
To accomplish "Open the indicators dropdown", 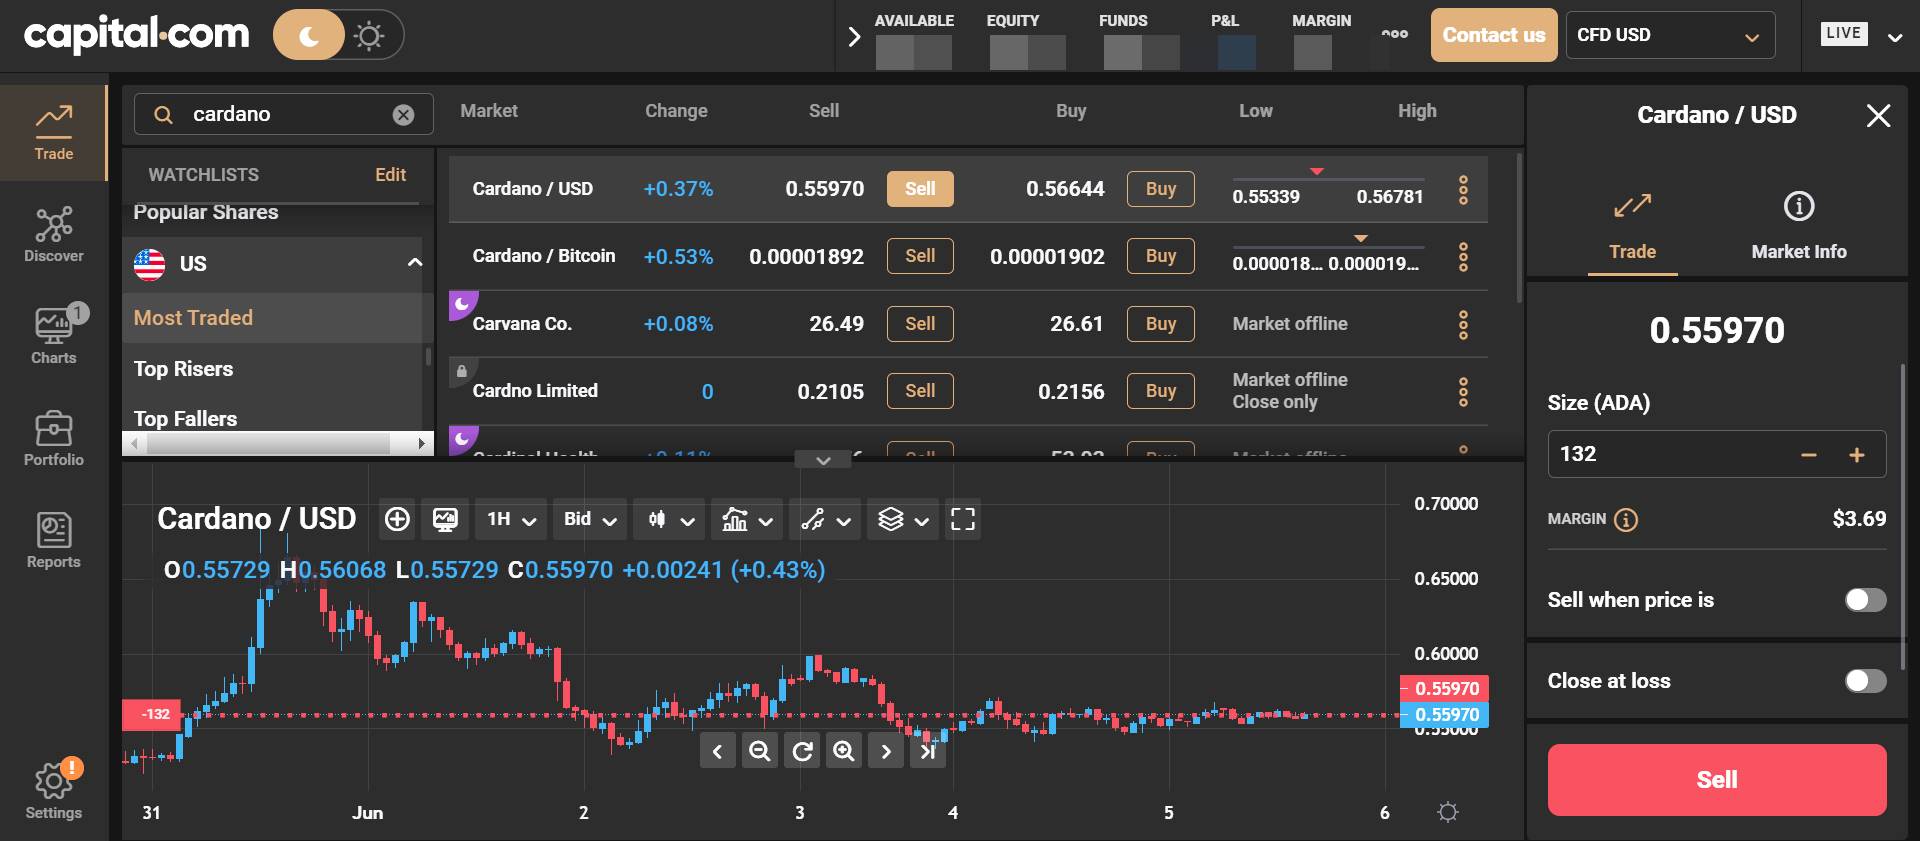I will coord(747,519).
